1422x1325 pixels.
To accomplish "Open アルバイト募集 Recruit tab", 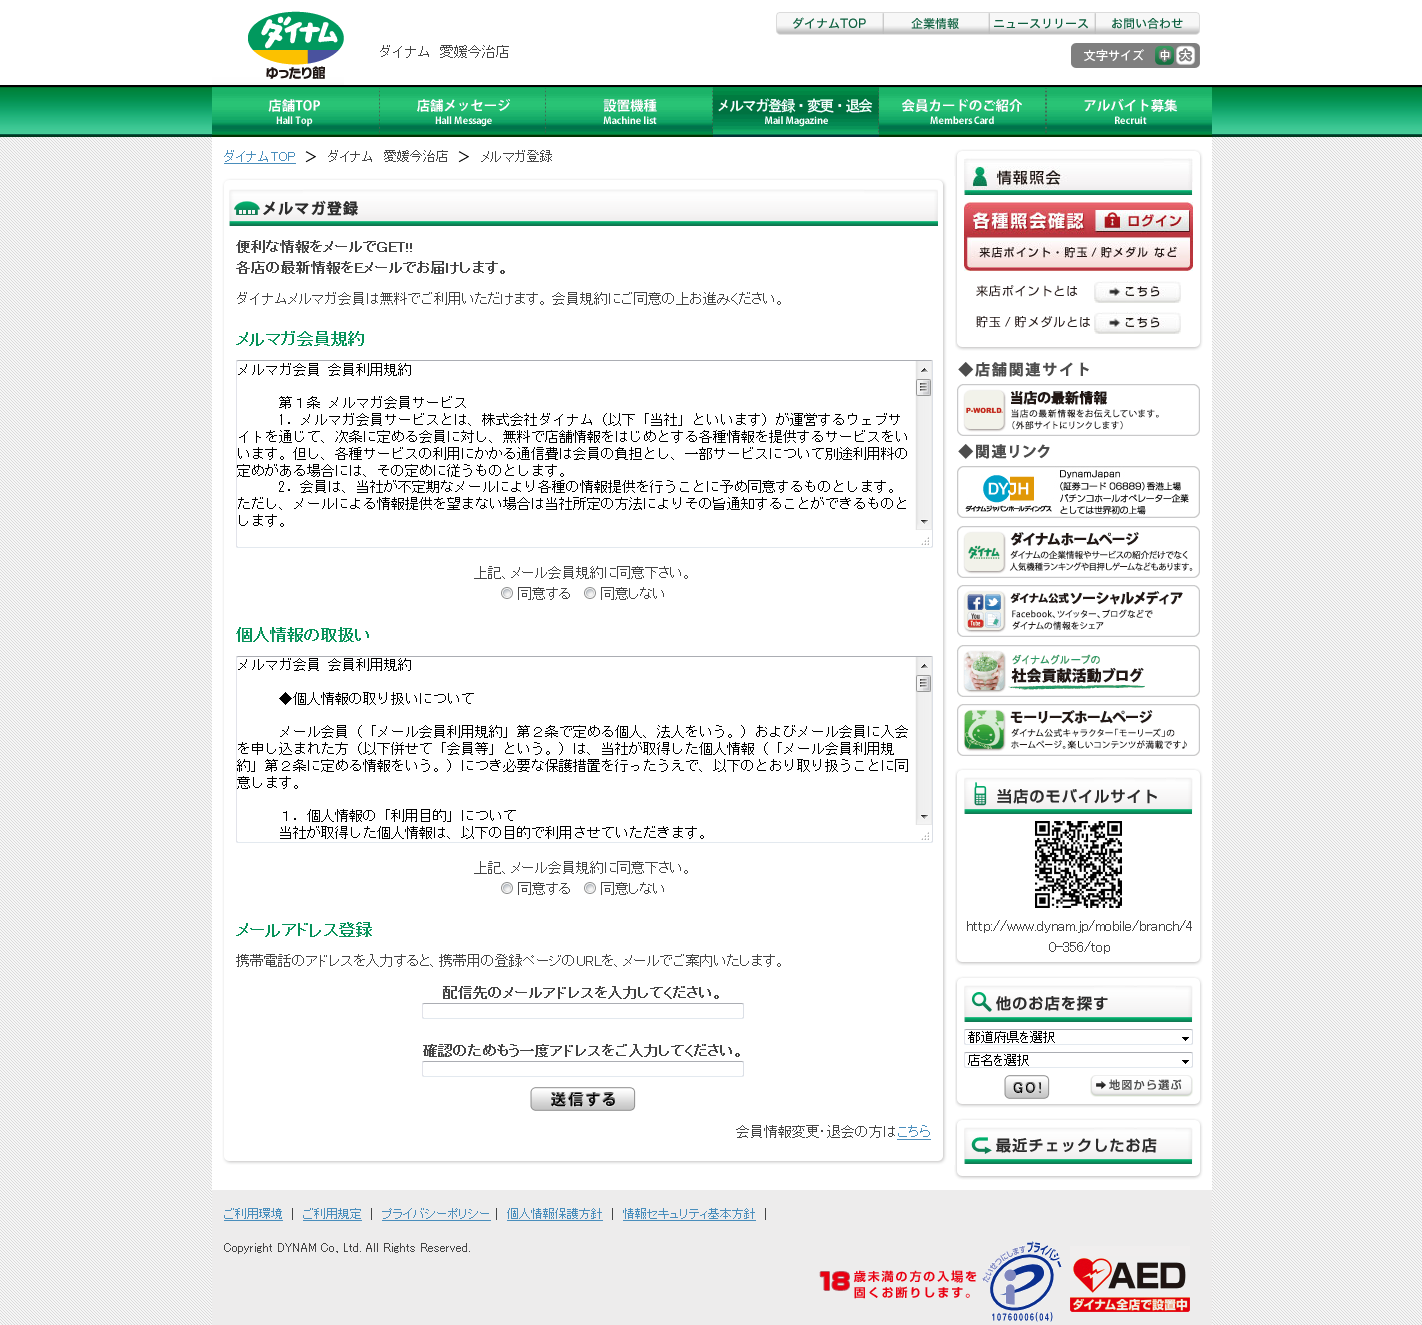I will tap(1130, 111).
